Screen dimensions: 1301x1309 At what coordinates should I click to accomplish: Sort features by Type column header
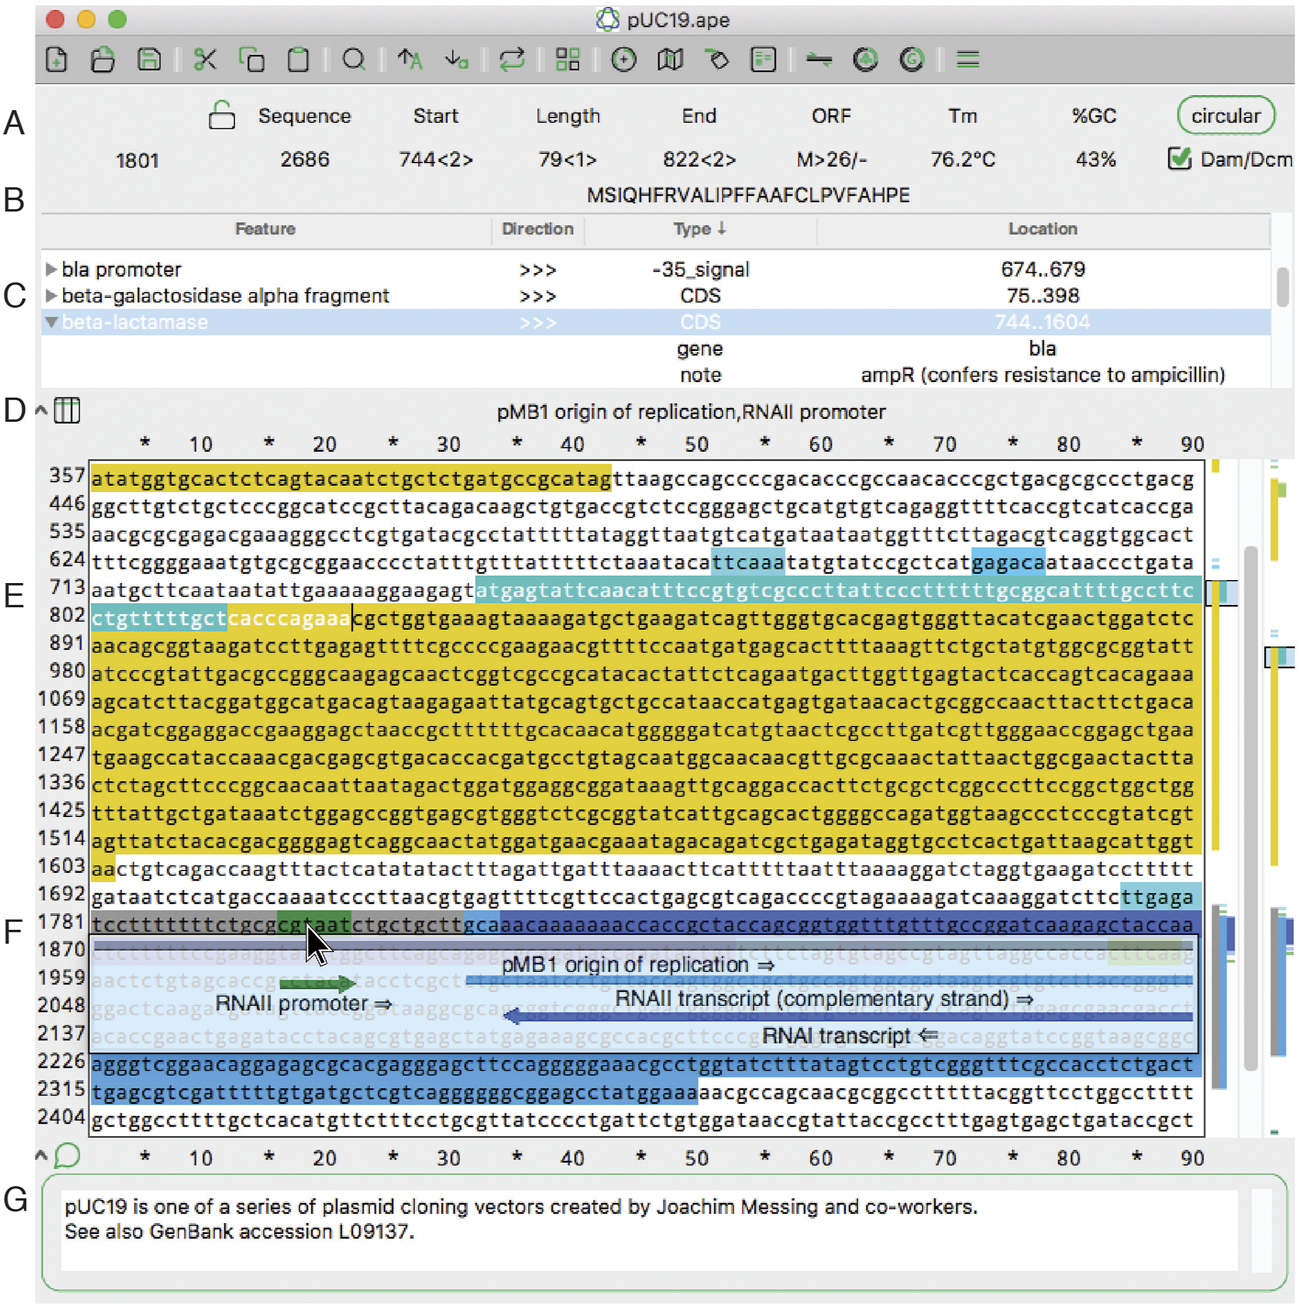point(699,229)
